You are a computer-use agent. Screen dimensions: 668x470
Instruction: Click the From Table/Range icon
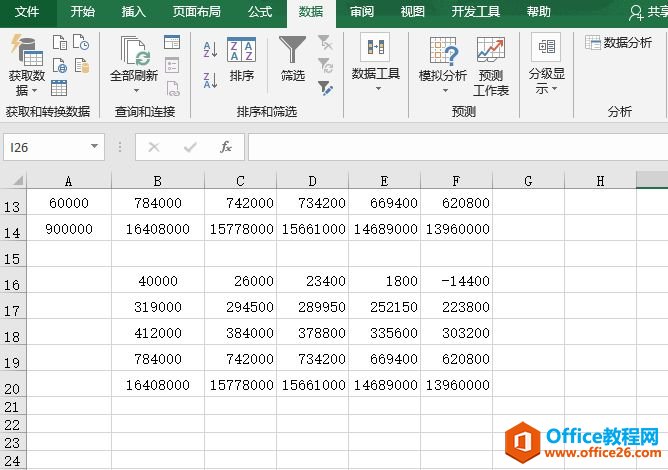pyautogui.click(x=59, y=88)
